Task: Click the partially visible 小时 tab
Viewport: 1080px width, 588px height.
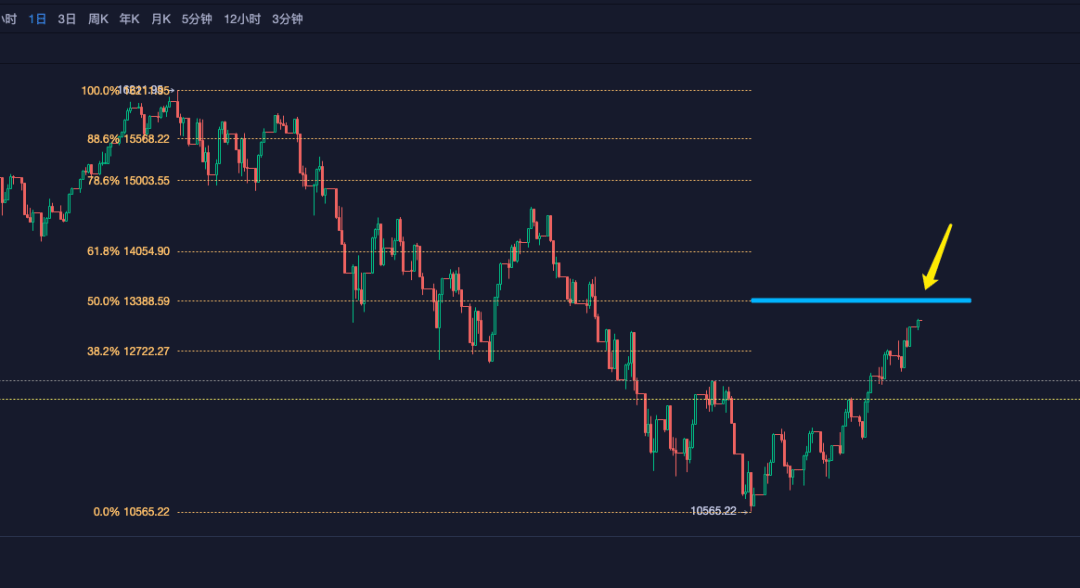Action: [x=8, y=19]
